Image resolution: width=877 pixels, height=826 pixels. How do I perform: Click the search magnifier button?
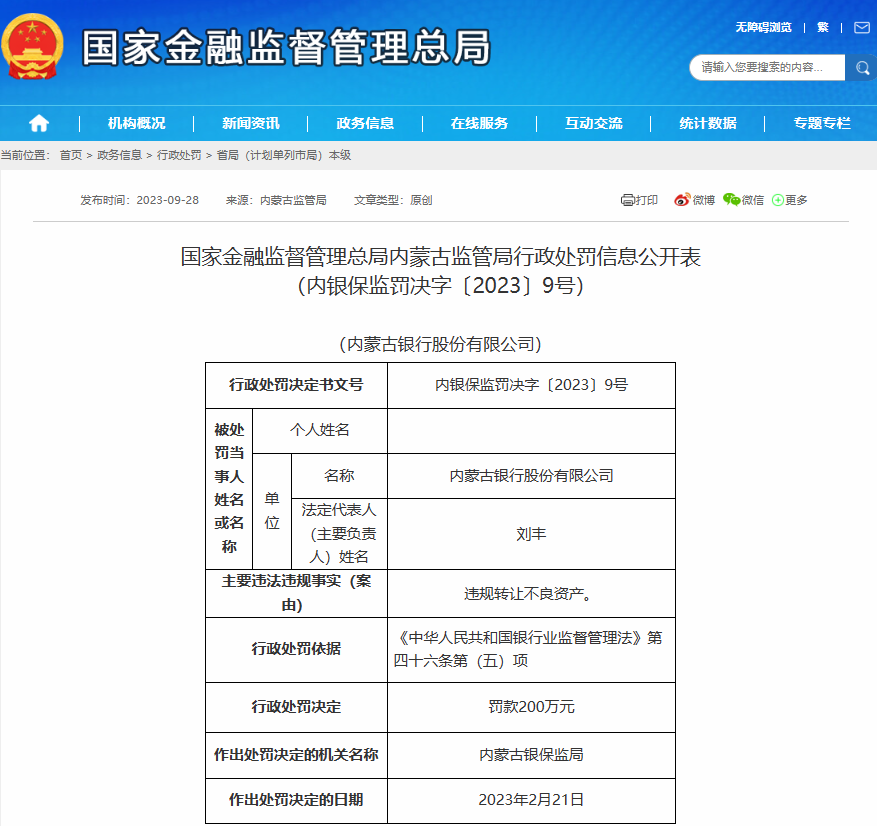tap(861, 68)
